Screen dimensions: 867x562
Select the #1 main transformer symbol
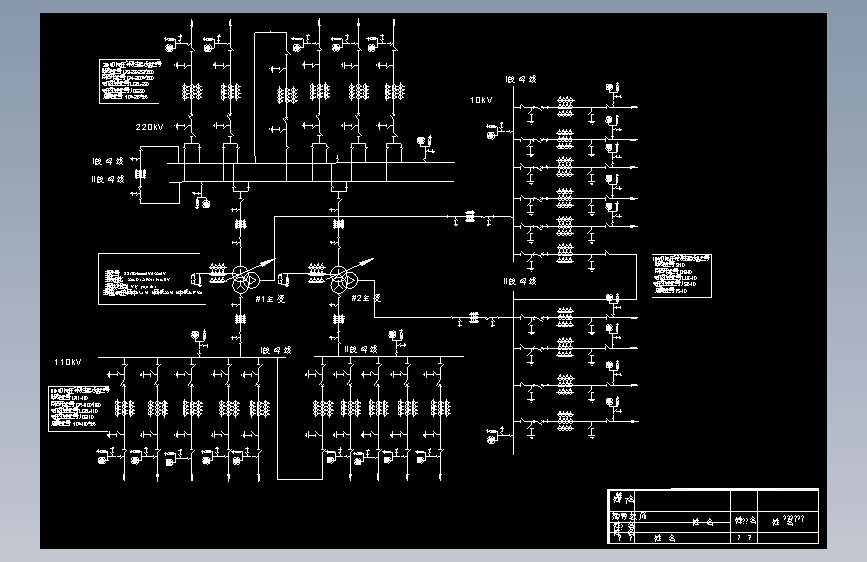tap(244, 280)
